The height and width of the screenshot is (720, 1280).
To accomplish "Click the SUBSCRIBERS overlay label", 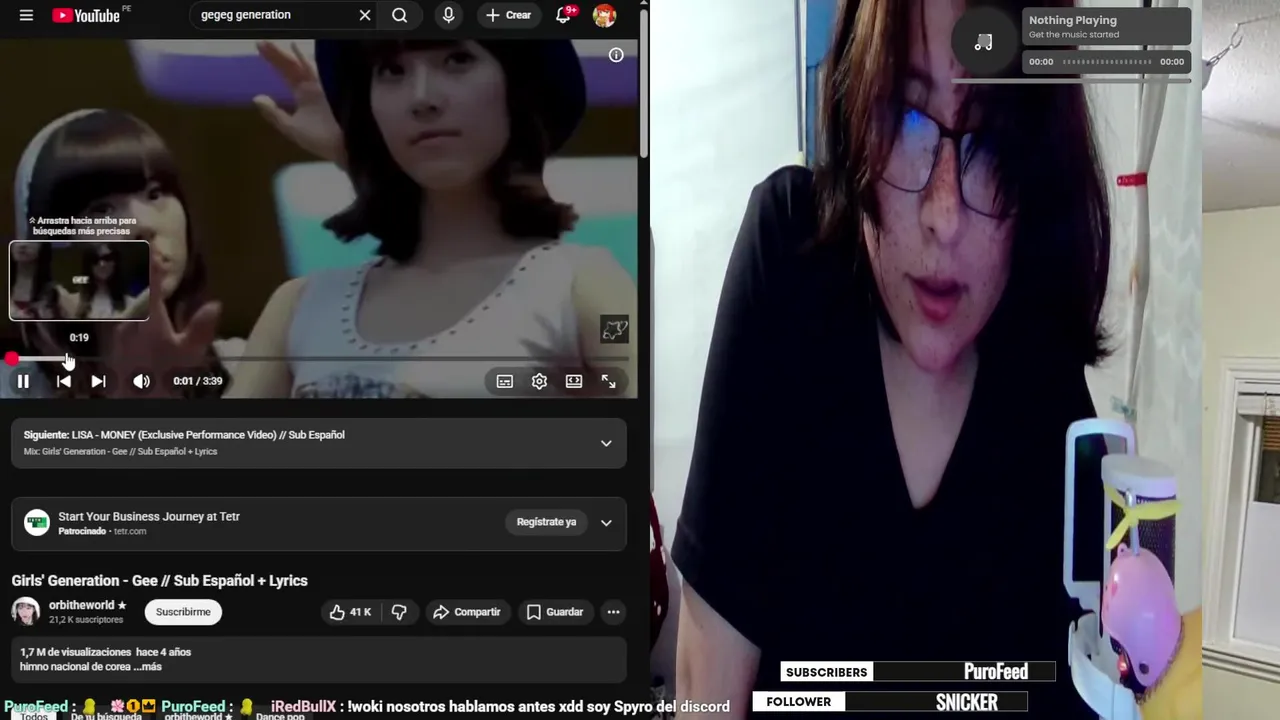I will coord(827,672).
